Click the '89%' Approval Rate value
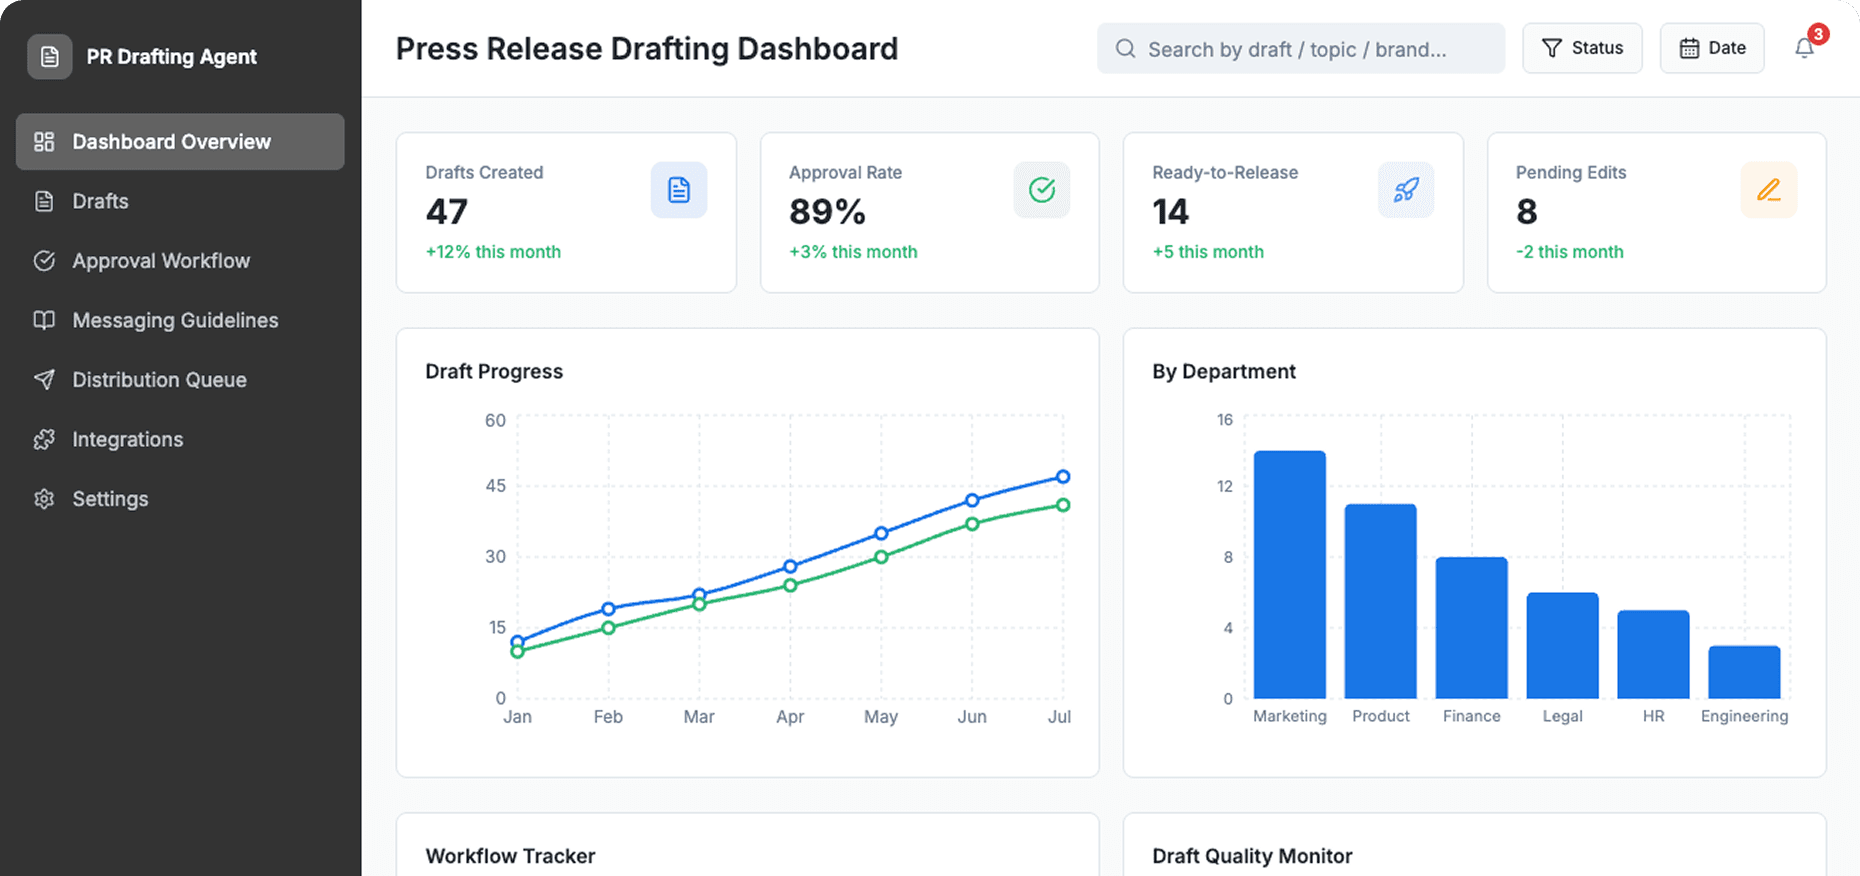The image size is (1860, 876). click(x=827, y=212)
